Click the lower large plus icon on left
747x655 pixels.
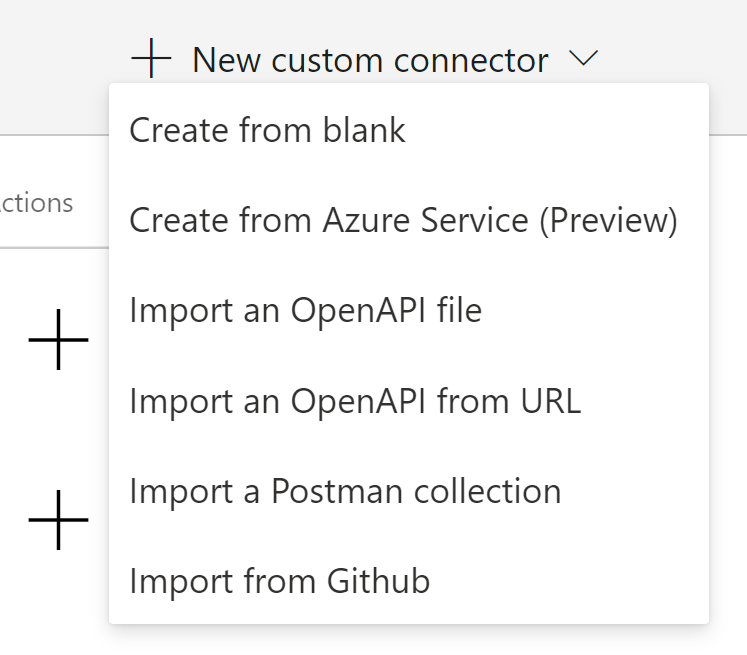click(59, 520)
